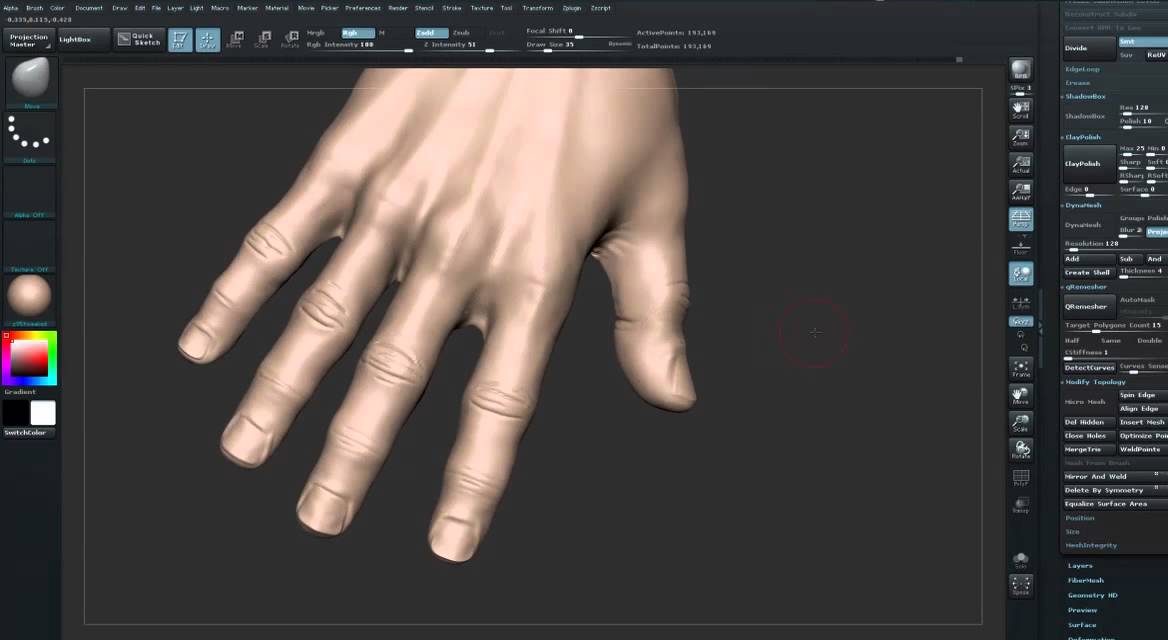
Task: Click the QRemesher button
Action: [x=1089, y=306]
